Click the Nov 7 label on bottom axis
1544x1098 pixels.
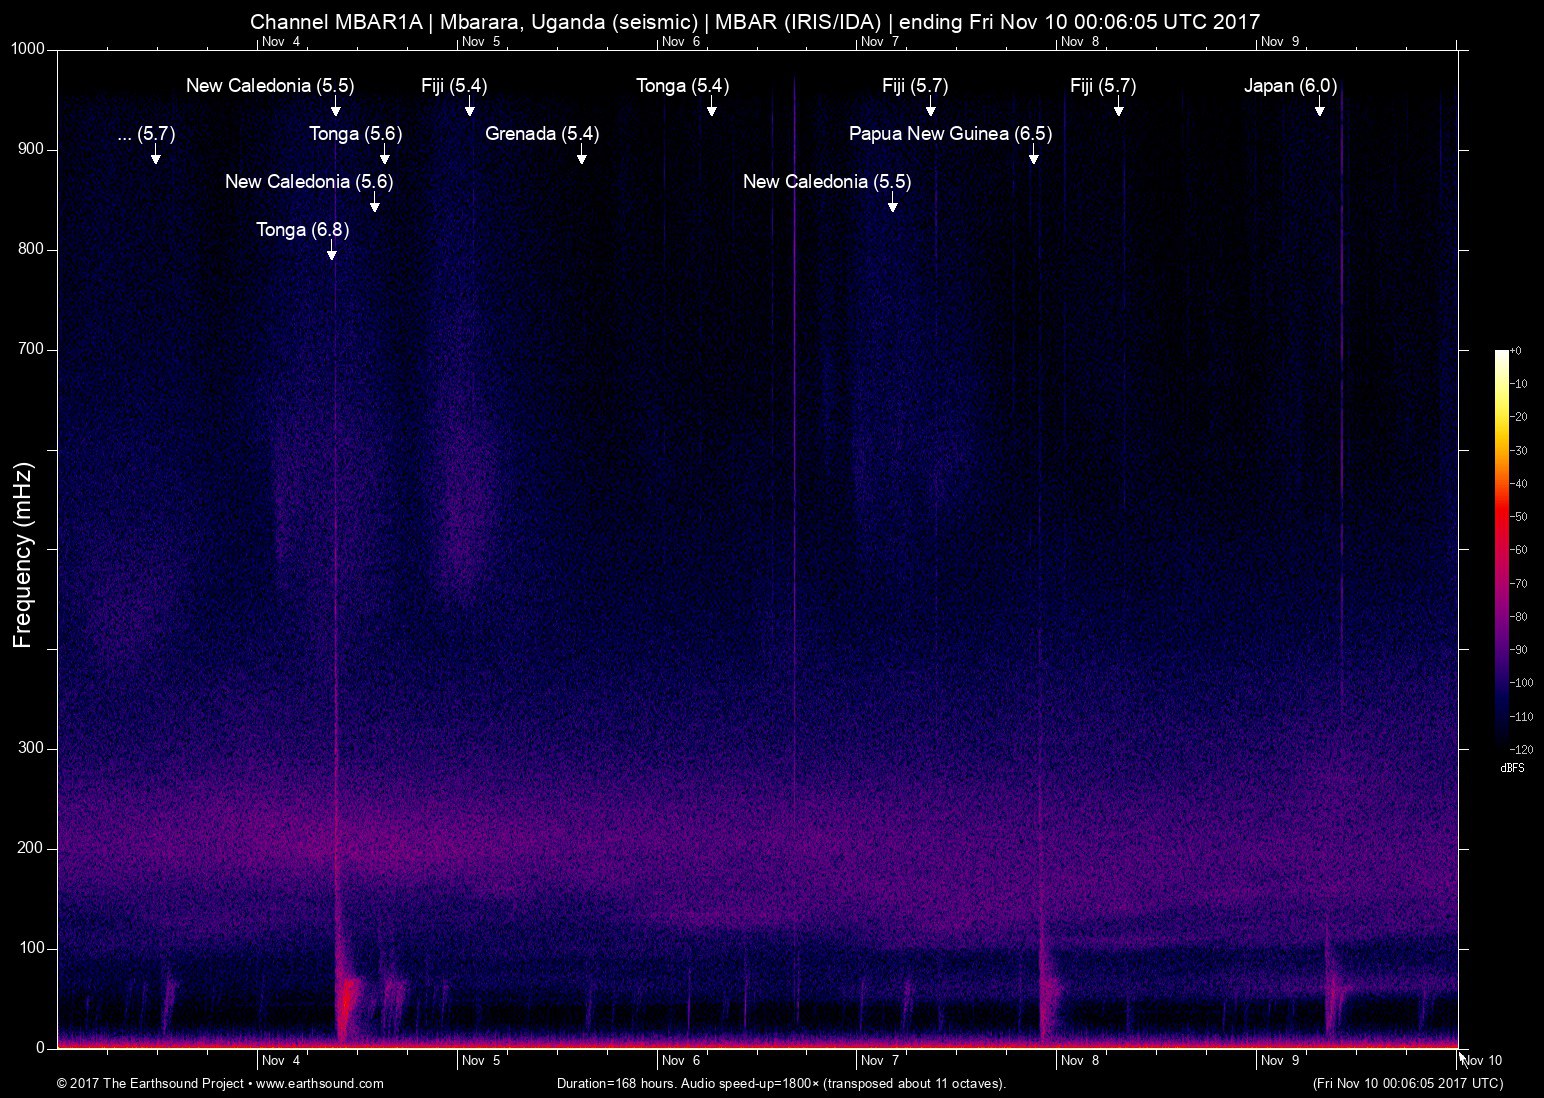click(879, 1060)
